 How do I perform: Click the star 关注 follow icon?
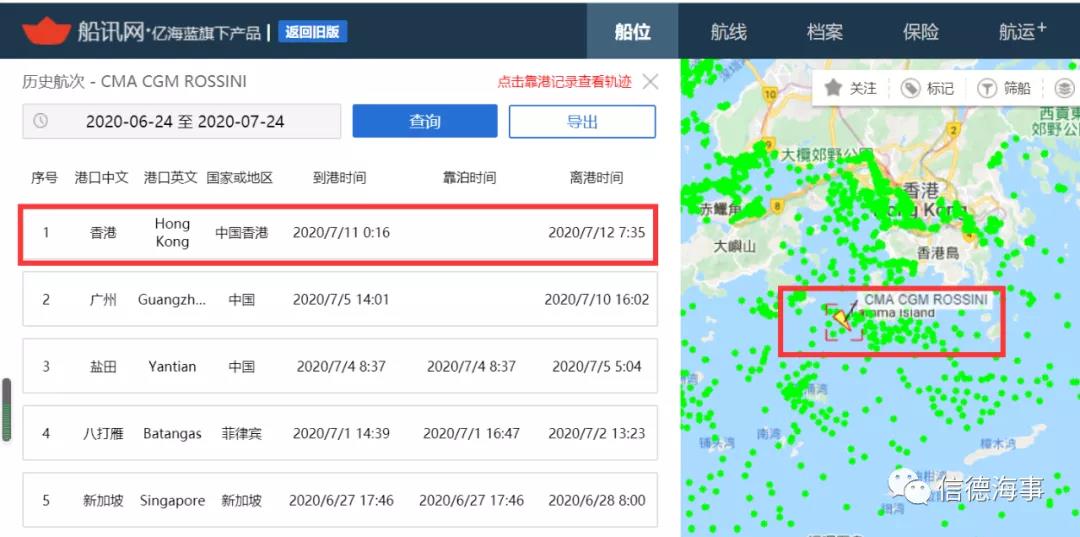pos(833,88)
